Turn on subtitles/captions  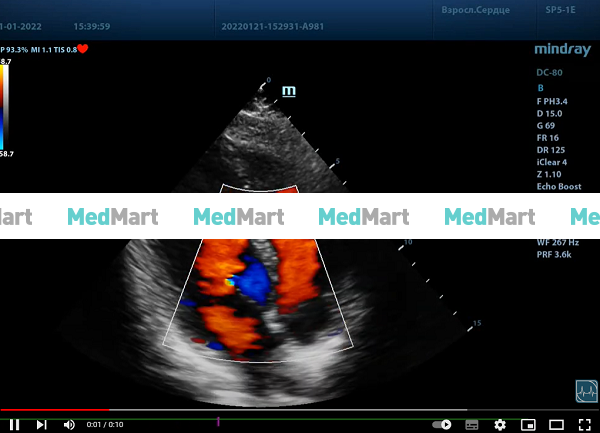[471, 425]
